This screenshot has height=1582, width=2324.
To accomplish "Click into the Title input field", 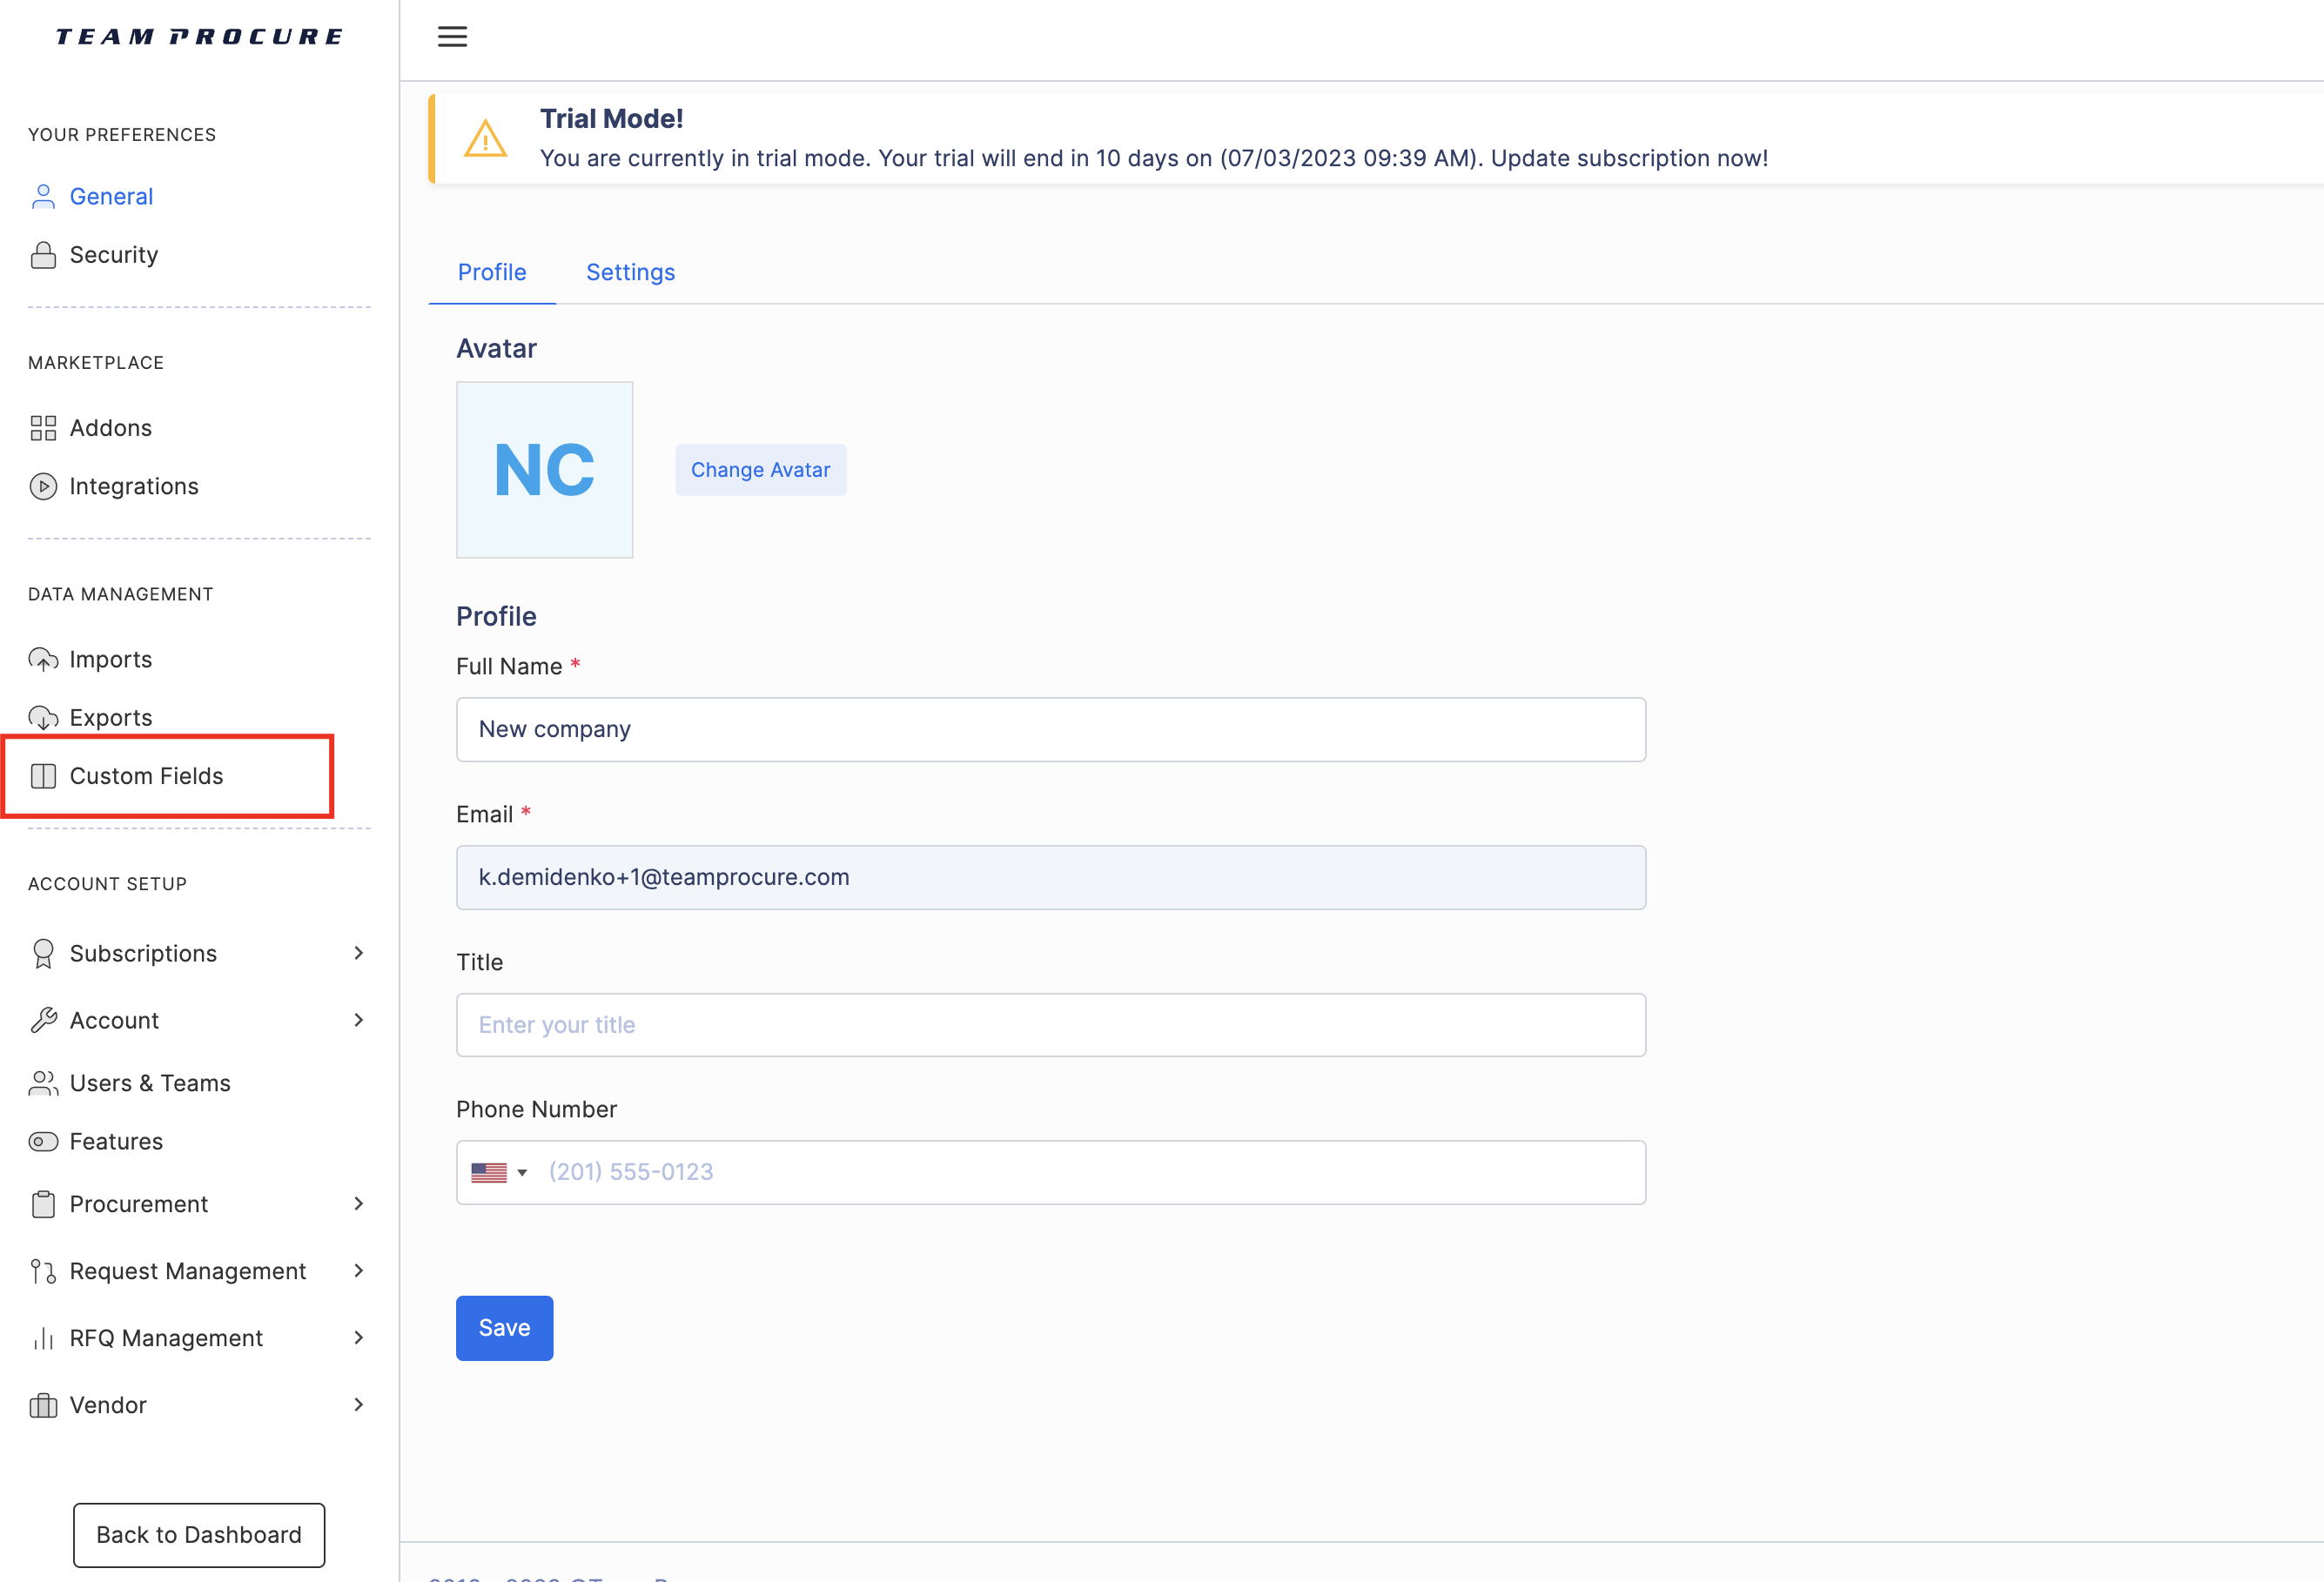I will pyautogui.click(x=1051, y=1025).
